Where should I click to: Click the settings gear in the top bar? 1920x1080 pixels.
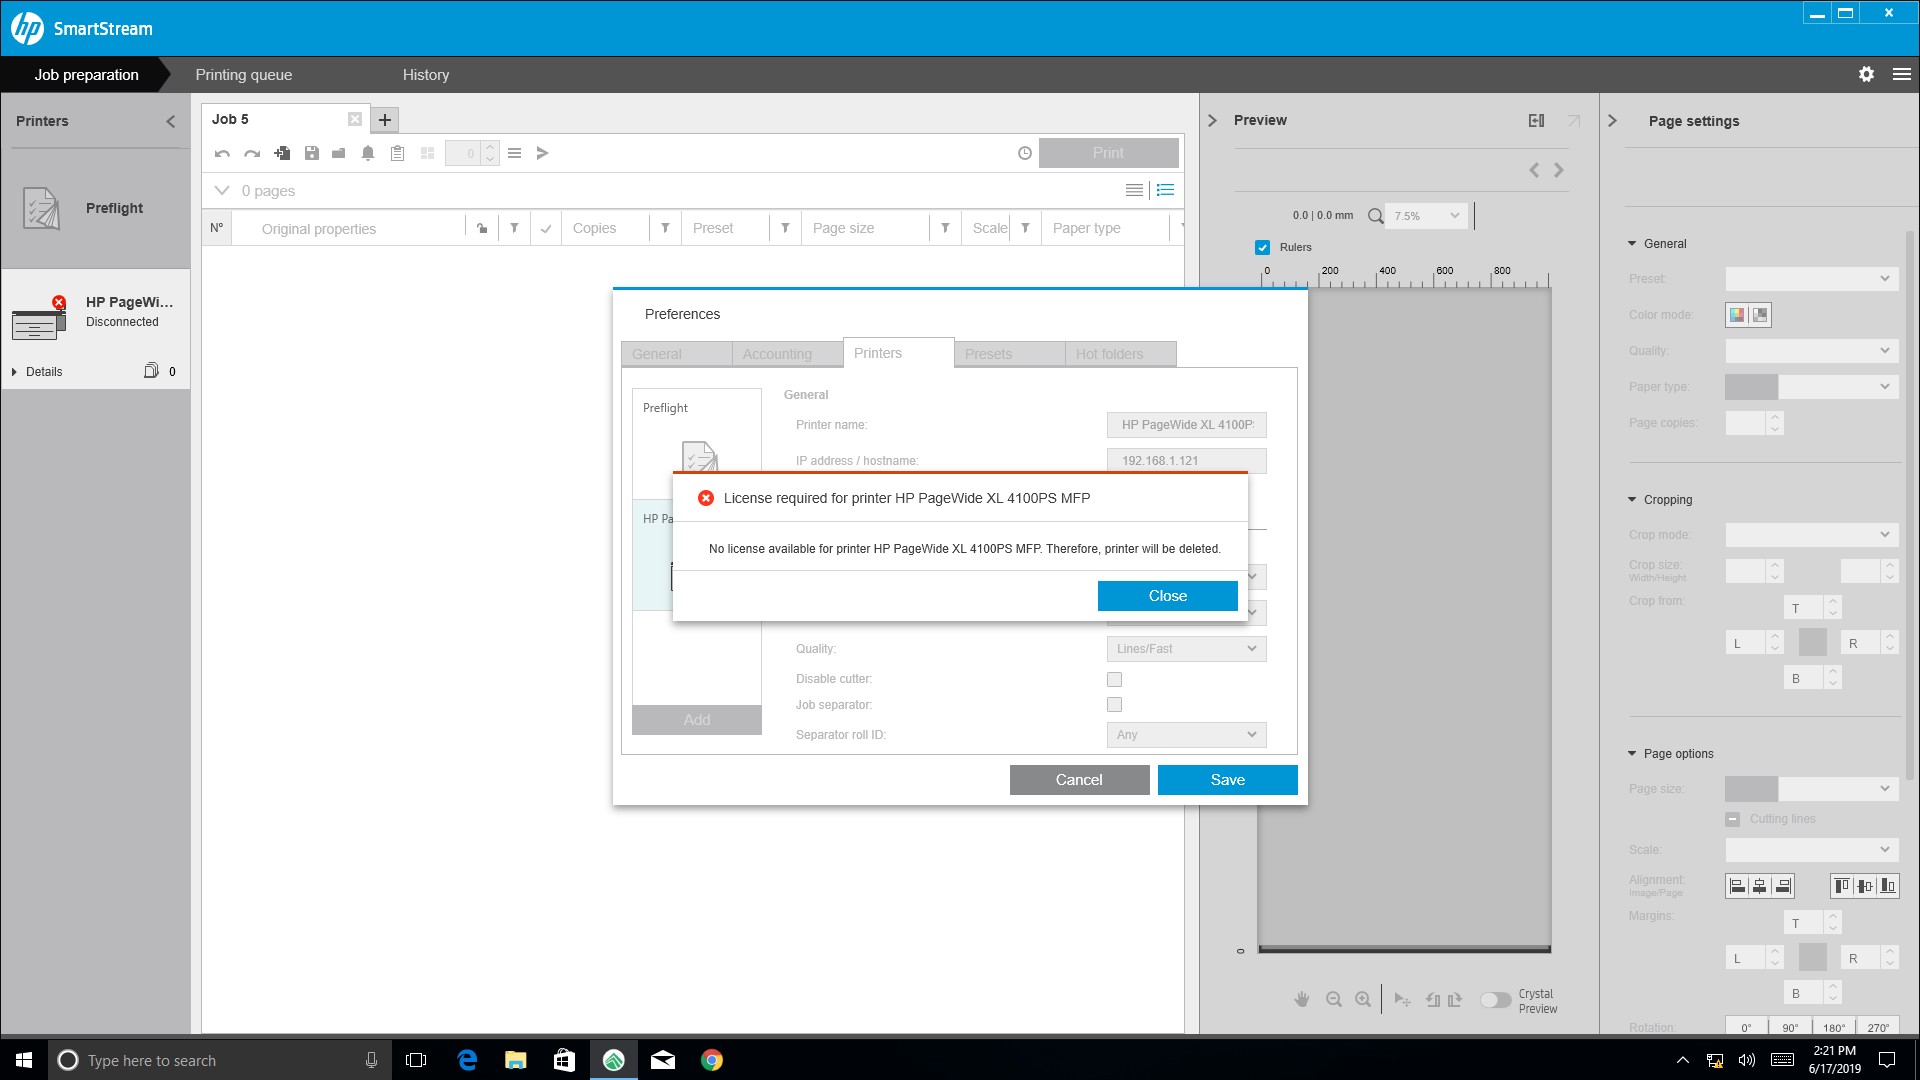pos(1866,74)
